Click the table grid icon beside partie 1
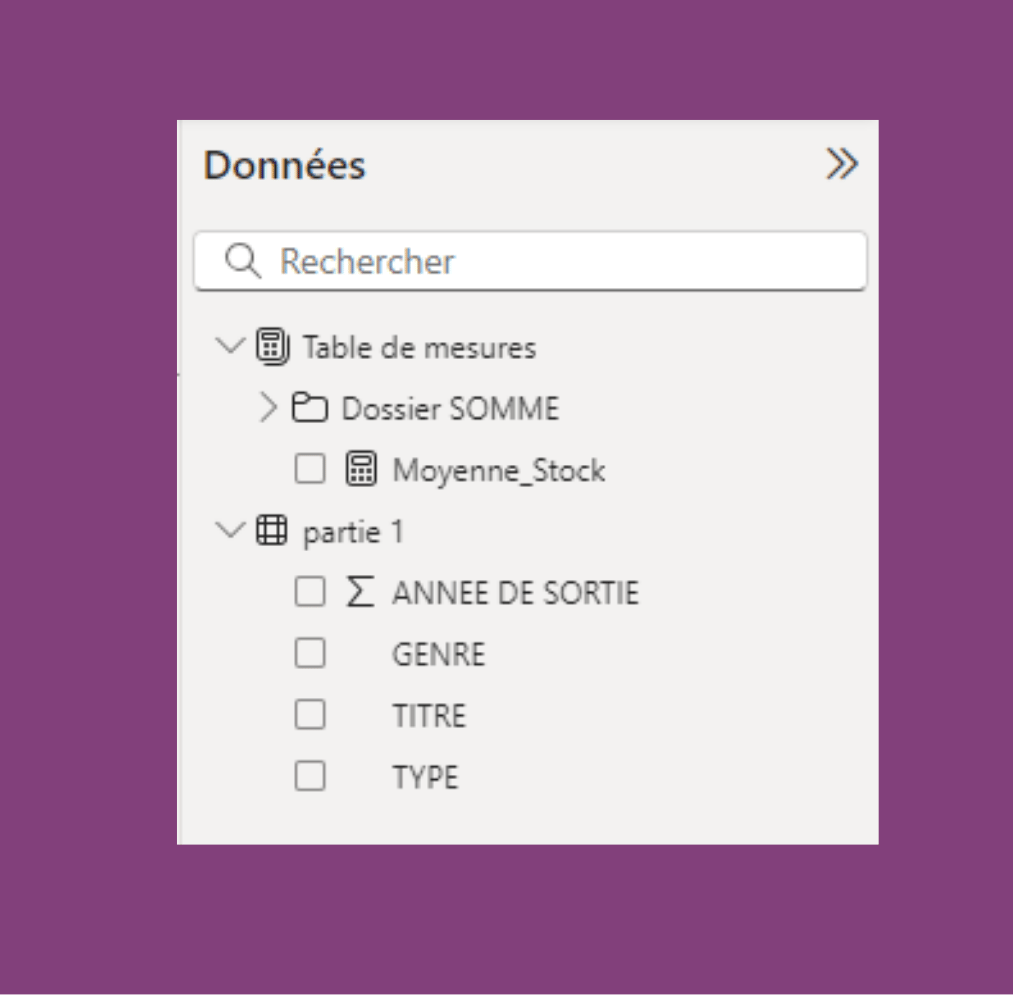 click(x=270, y=531)
